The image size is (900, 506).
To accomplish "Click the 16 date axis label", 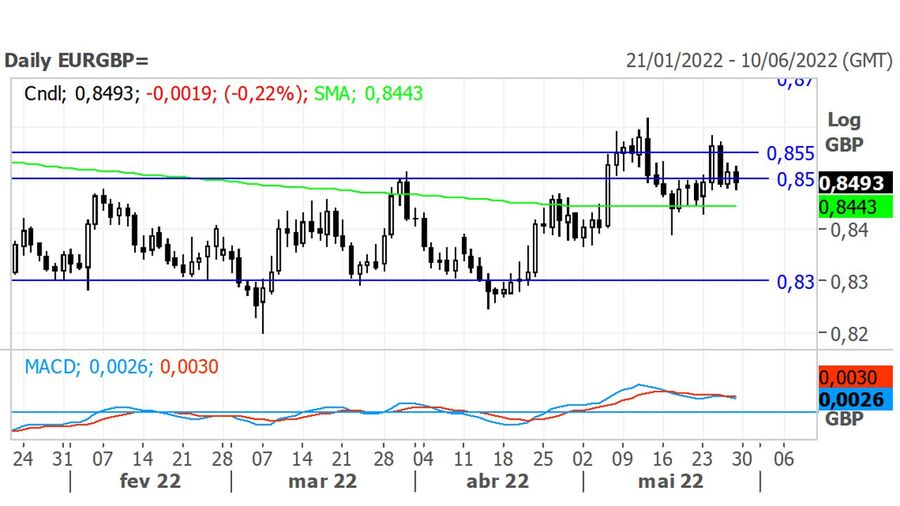I will 662,459.
